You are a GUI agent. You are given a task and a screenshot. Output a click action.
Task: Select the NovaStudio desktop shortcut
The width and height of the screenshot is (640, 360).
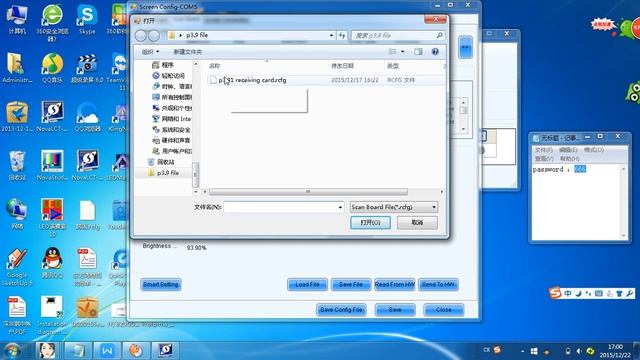click(52, 165)
